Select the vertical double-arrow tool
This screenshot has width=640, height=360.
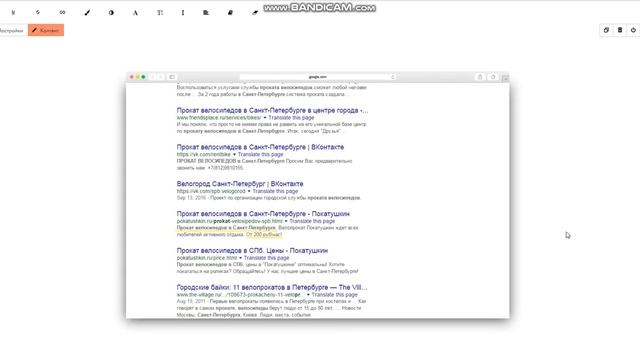183,13
